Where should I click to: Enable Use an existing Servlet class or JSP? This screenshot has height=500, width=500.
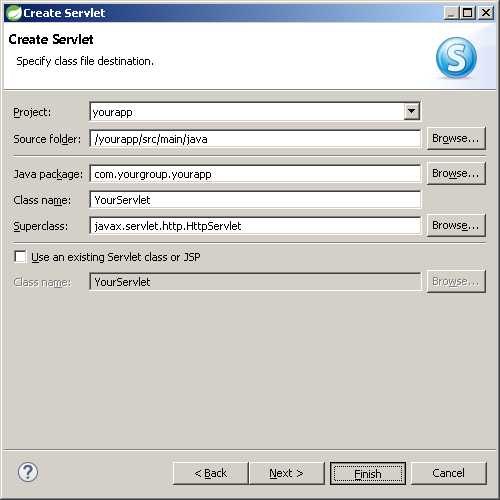point(20,257)
